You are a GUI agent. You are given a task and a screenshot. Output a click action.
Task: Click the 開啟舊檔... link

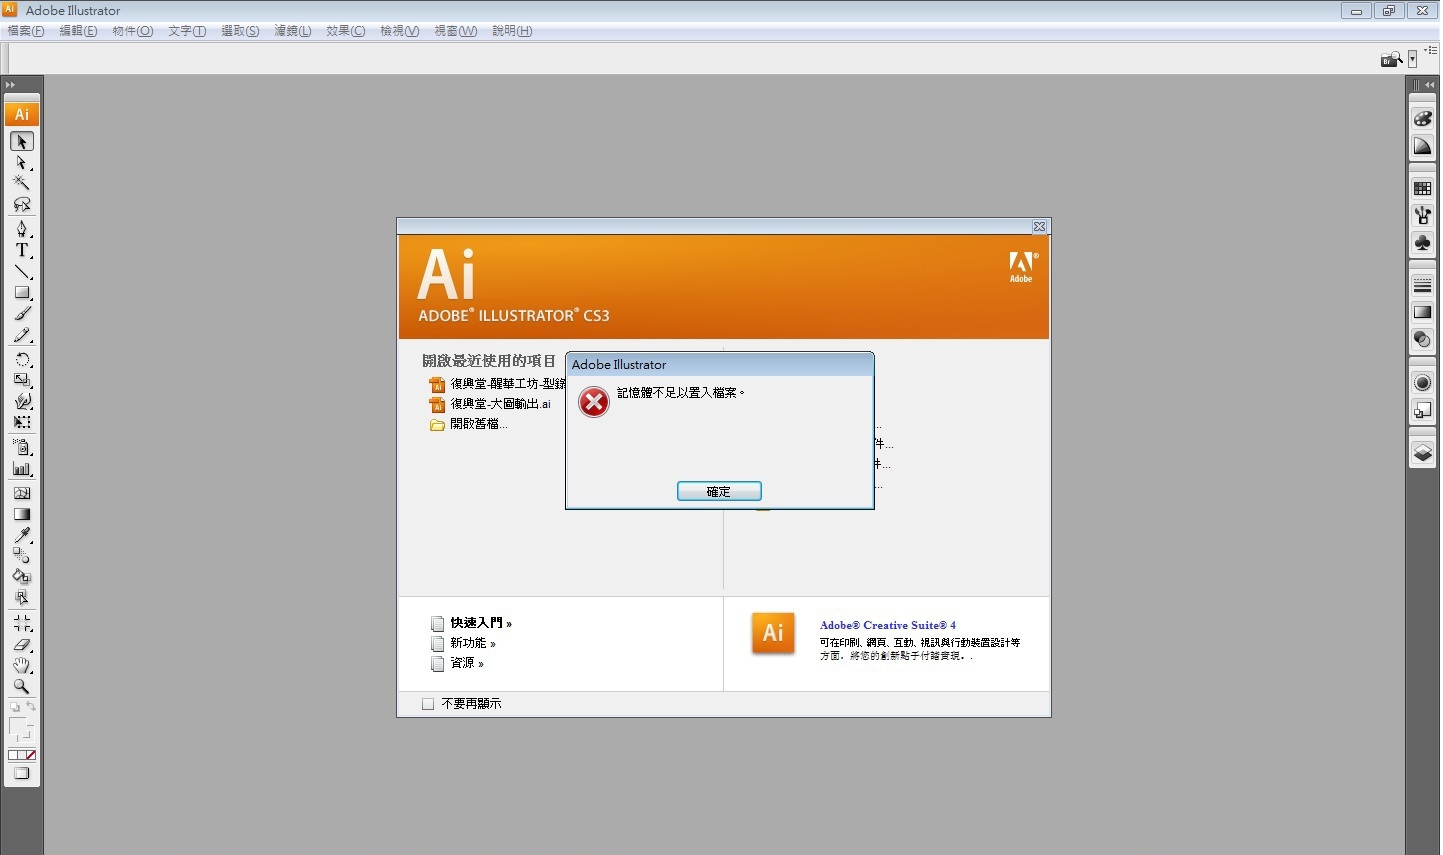click(x=479, y=424)
